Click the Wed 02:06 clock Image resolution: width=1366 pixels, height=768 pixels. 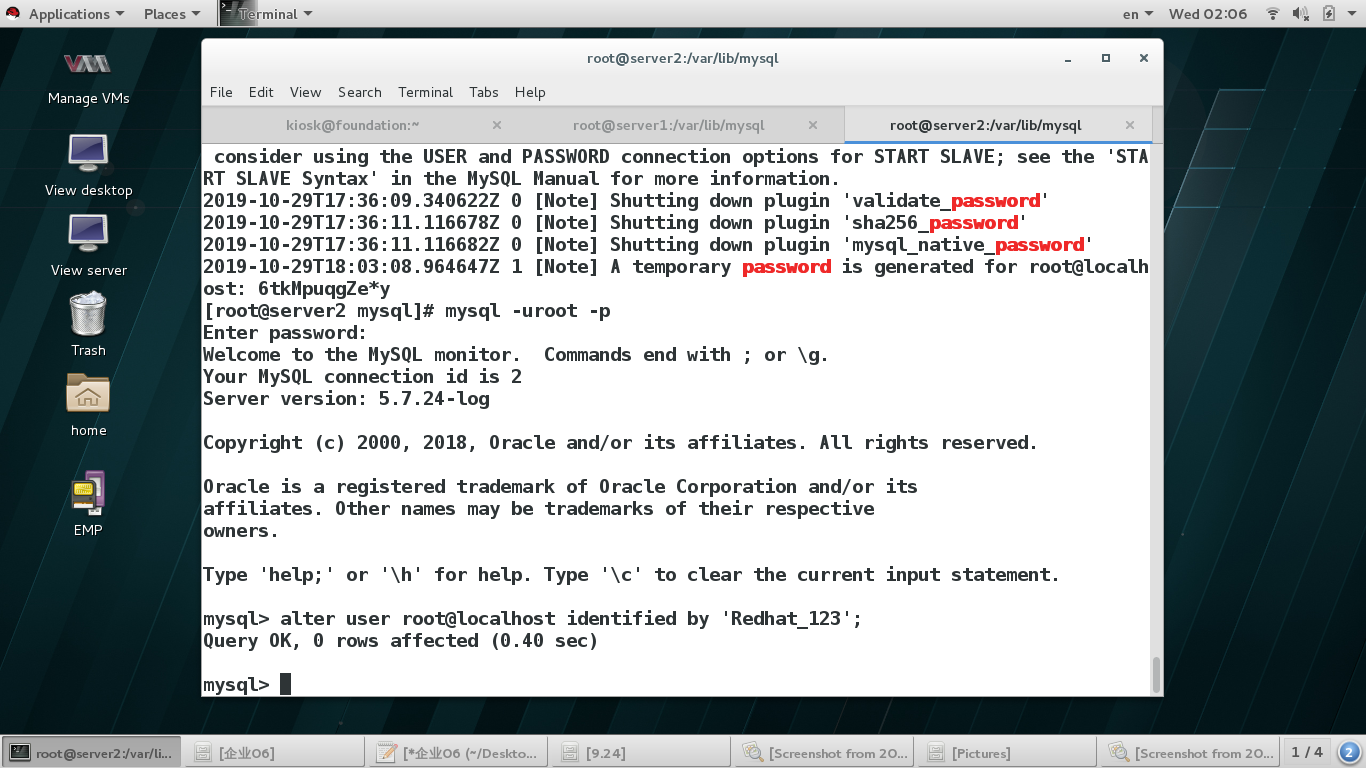(x=1208, y=14)
